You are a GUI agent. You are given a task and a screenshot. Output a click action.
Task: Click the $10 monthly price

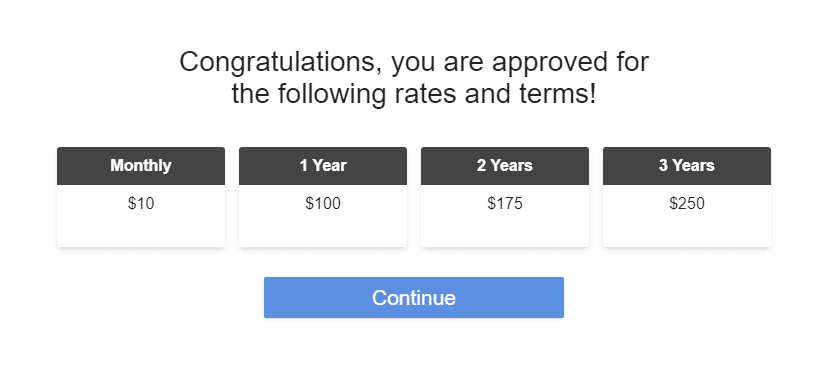point(141,204)
